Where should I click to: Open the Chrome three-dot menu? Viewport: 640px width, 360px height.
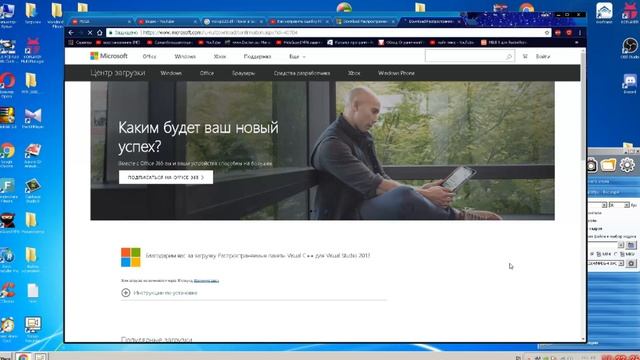(580, 32)
